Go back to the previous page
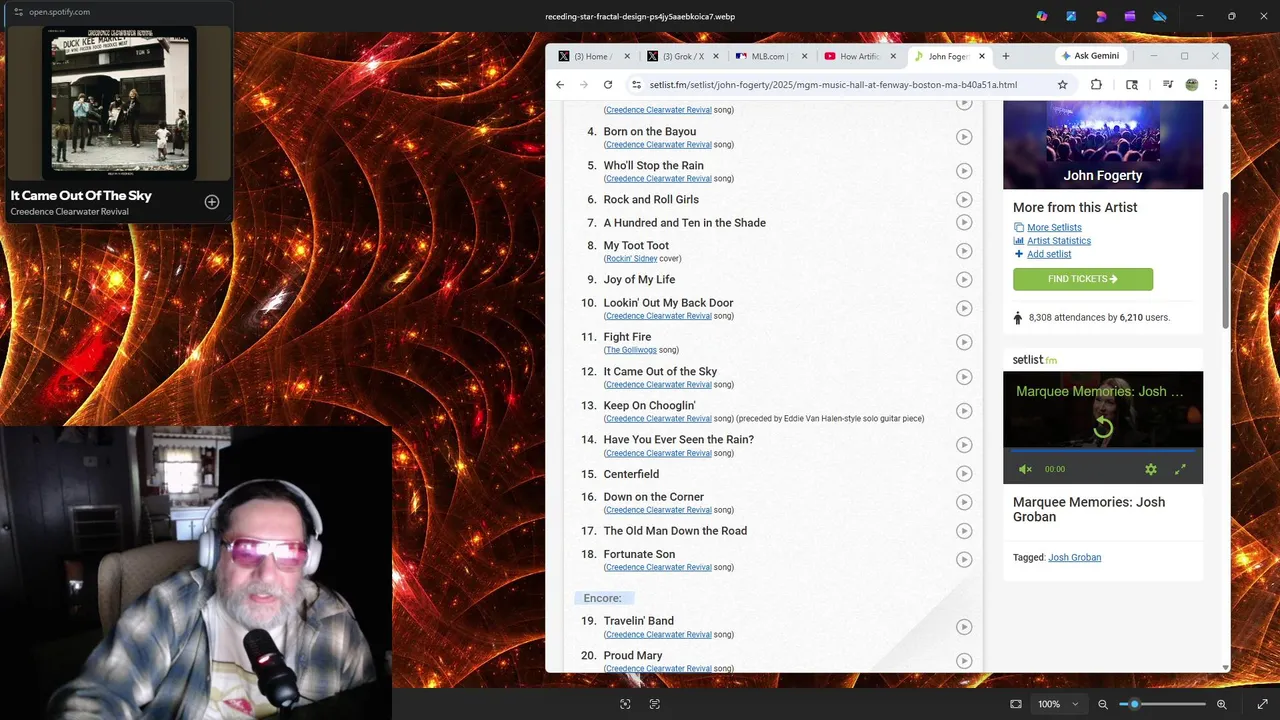Image resolution: width=1280 pixels, height=720 pixels. coord(560,85)
